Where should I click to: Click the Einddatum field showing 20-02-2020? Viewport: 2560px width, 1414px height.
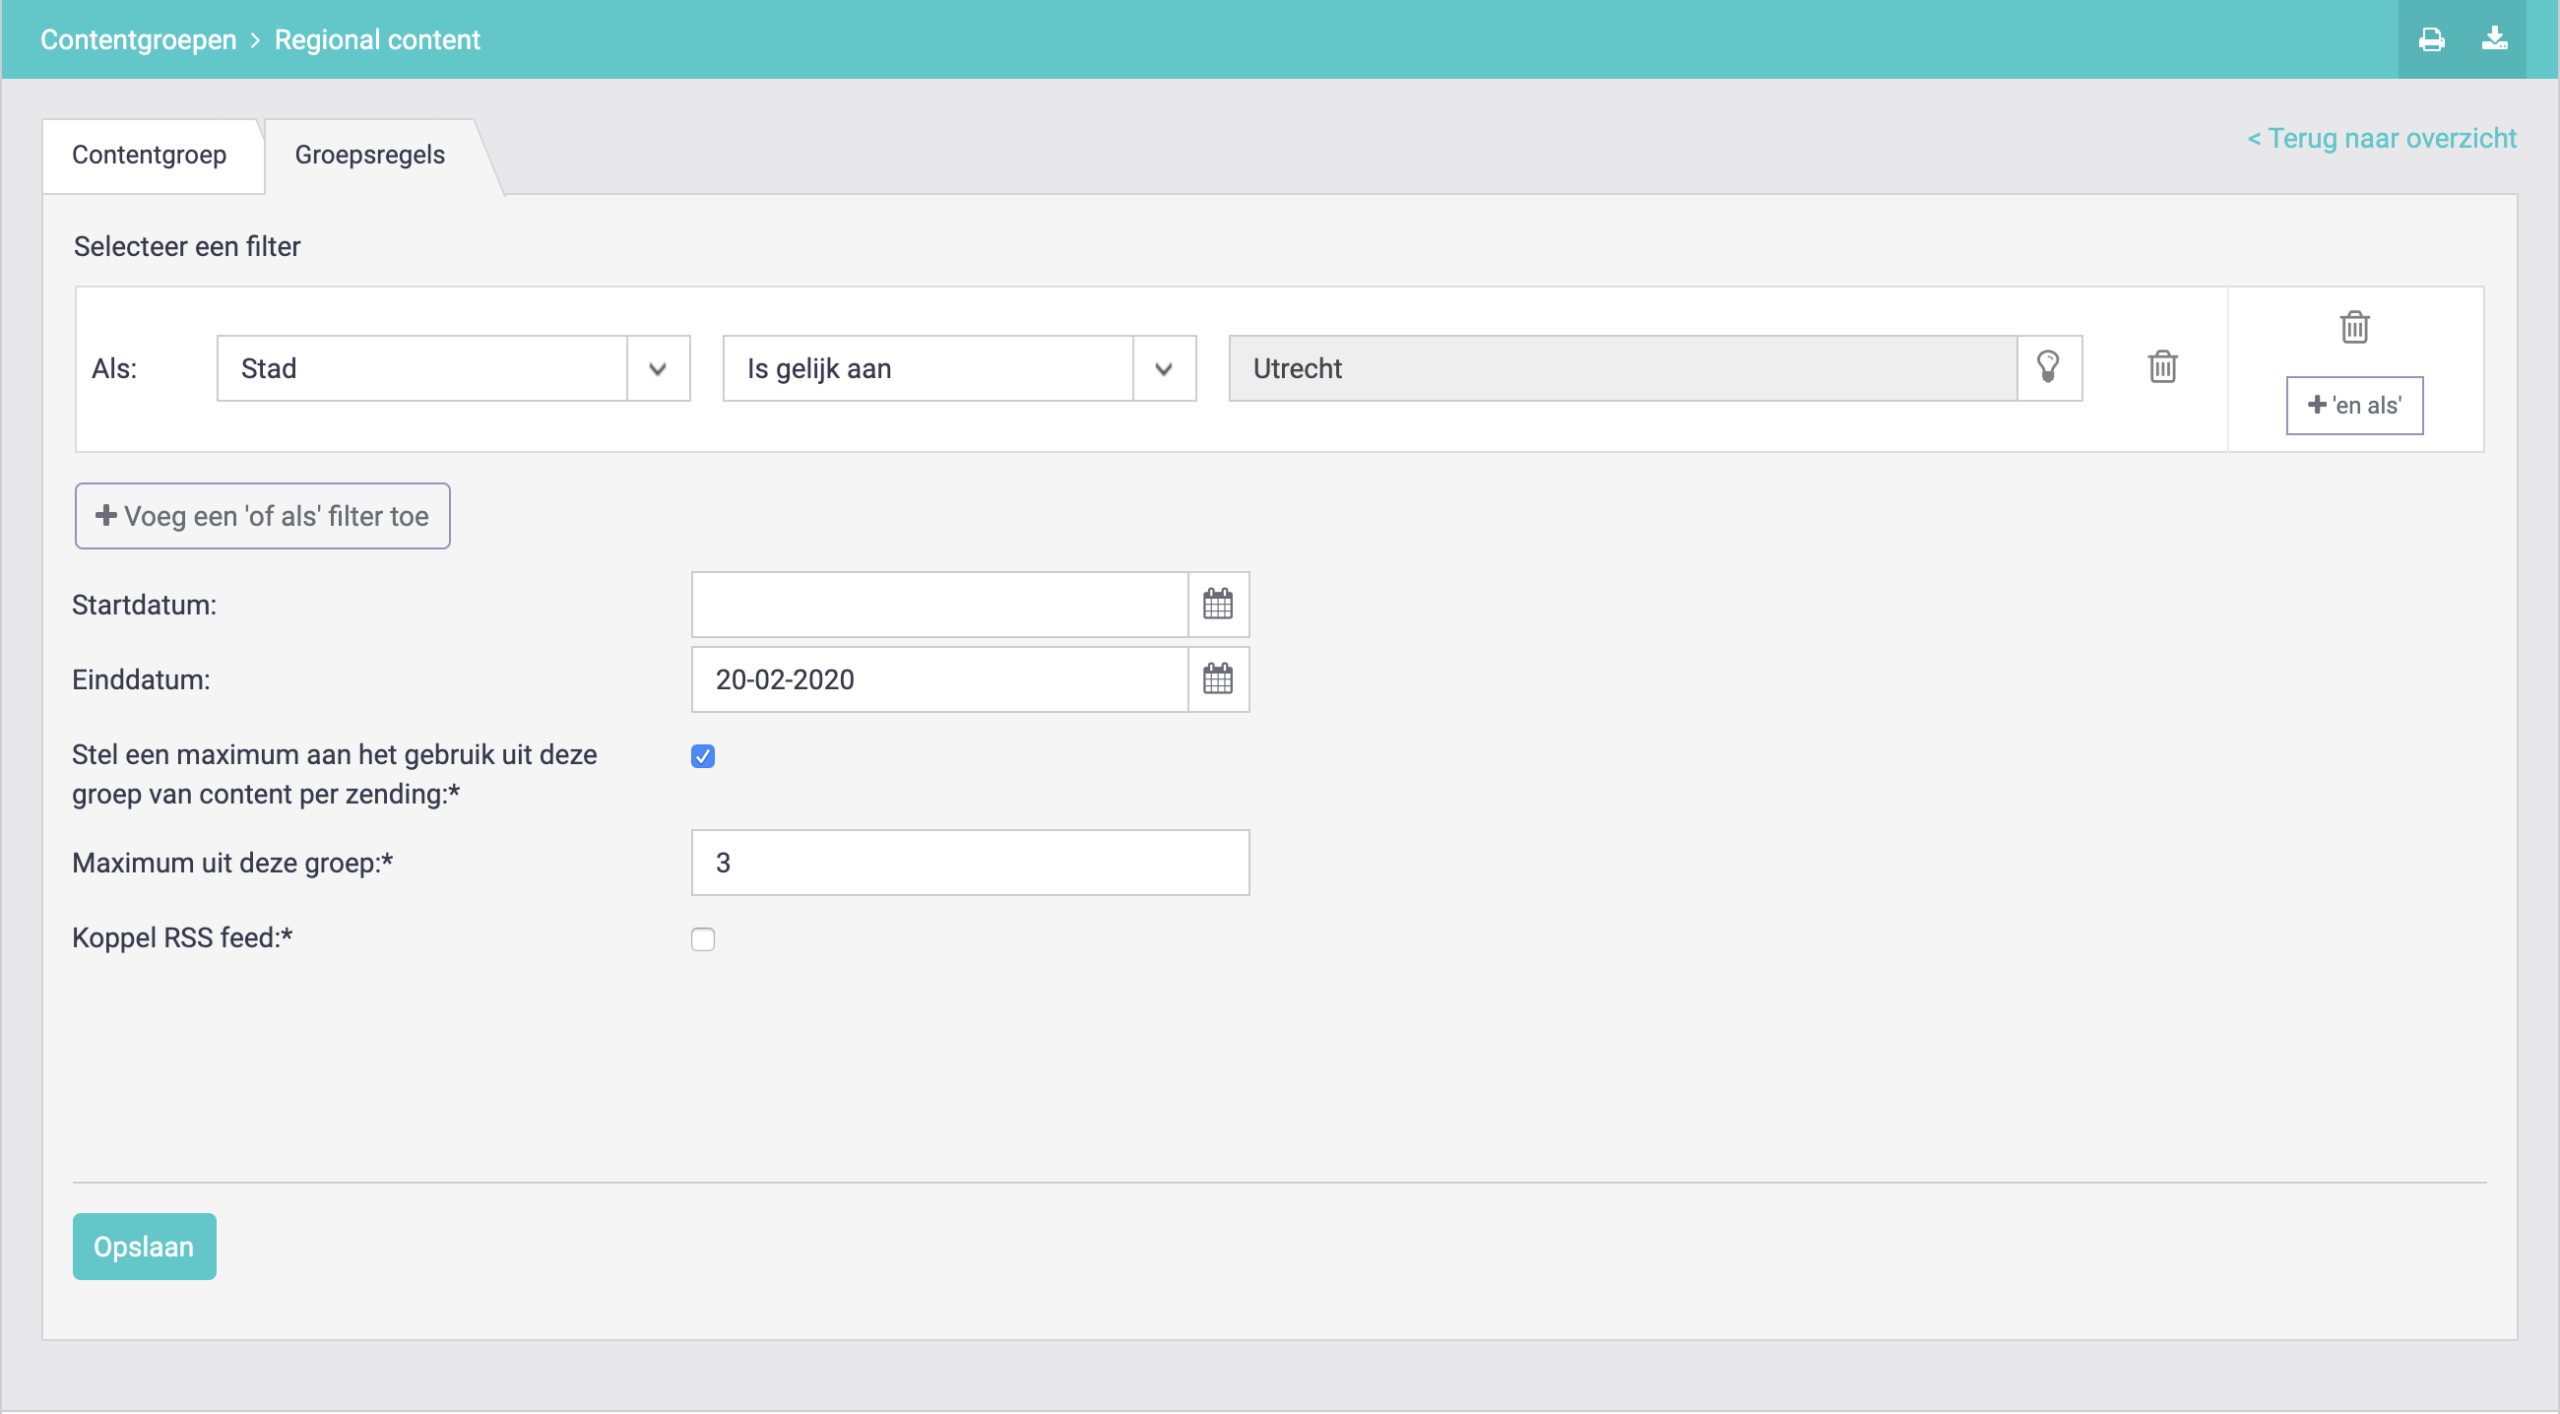click(939, 679)
